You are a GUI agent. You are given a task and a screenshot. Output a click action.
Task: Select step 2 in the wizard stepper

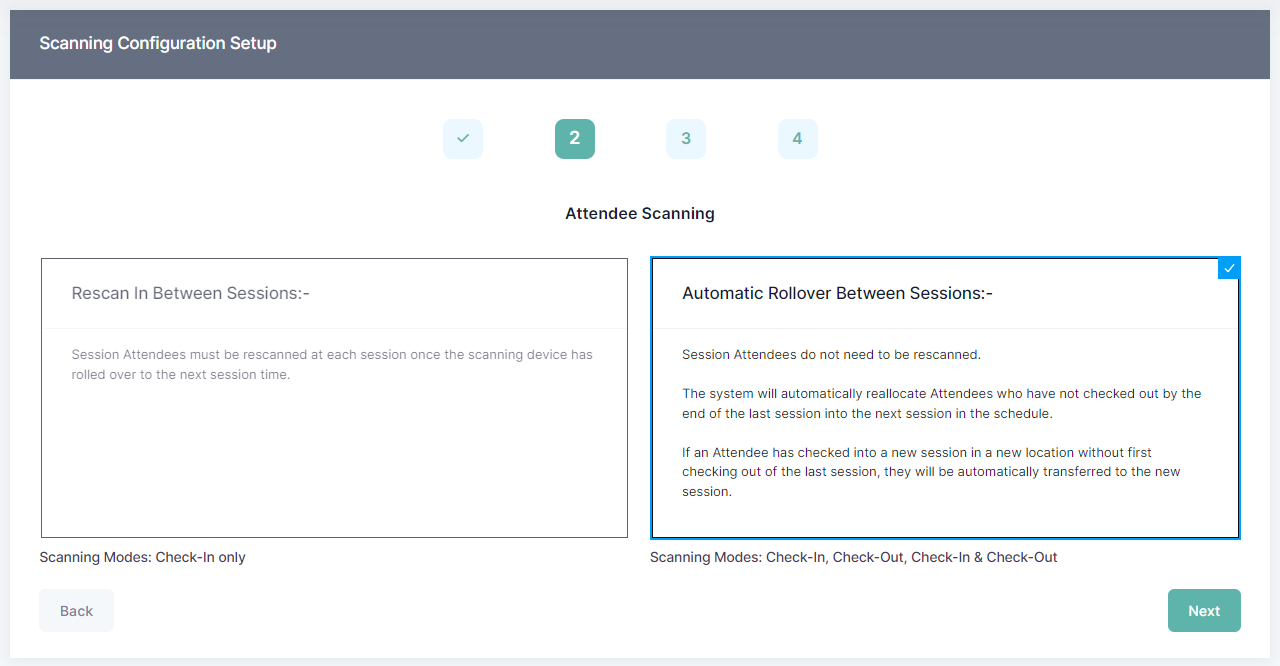[x=574, y=139]
